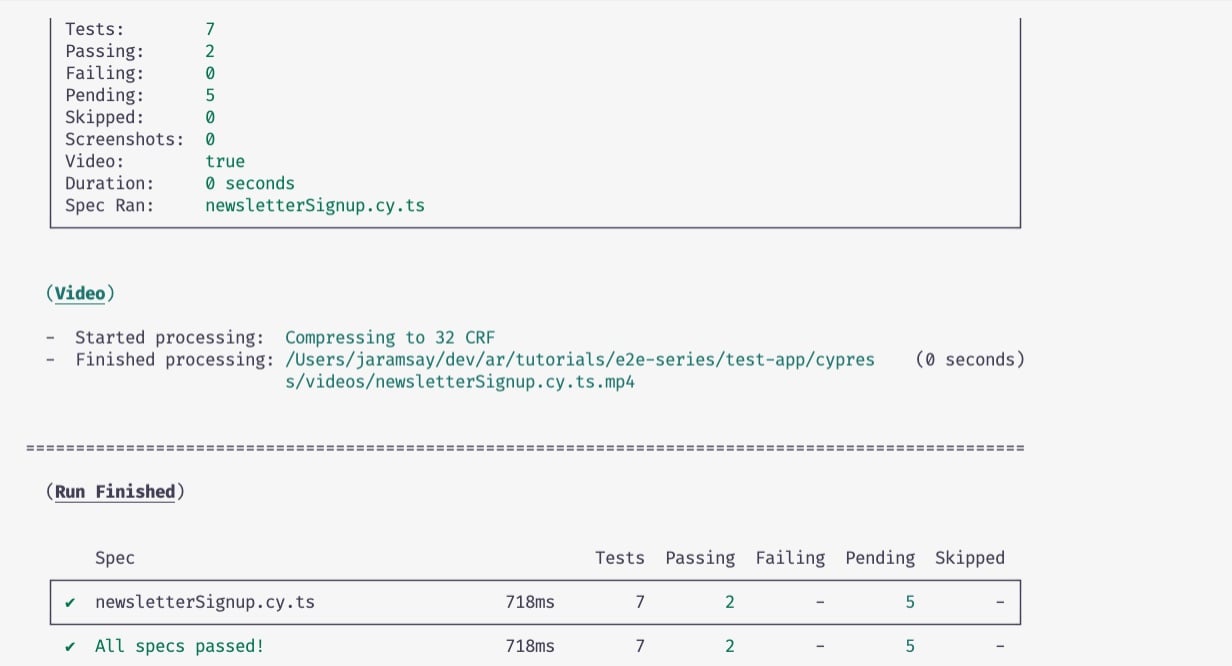Click the 'Tests' column header
The width and height of the screenshot is (1232, 666).
tap(620, 558)
